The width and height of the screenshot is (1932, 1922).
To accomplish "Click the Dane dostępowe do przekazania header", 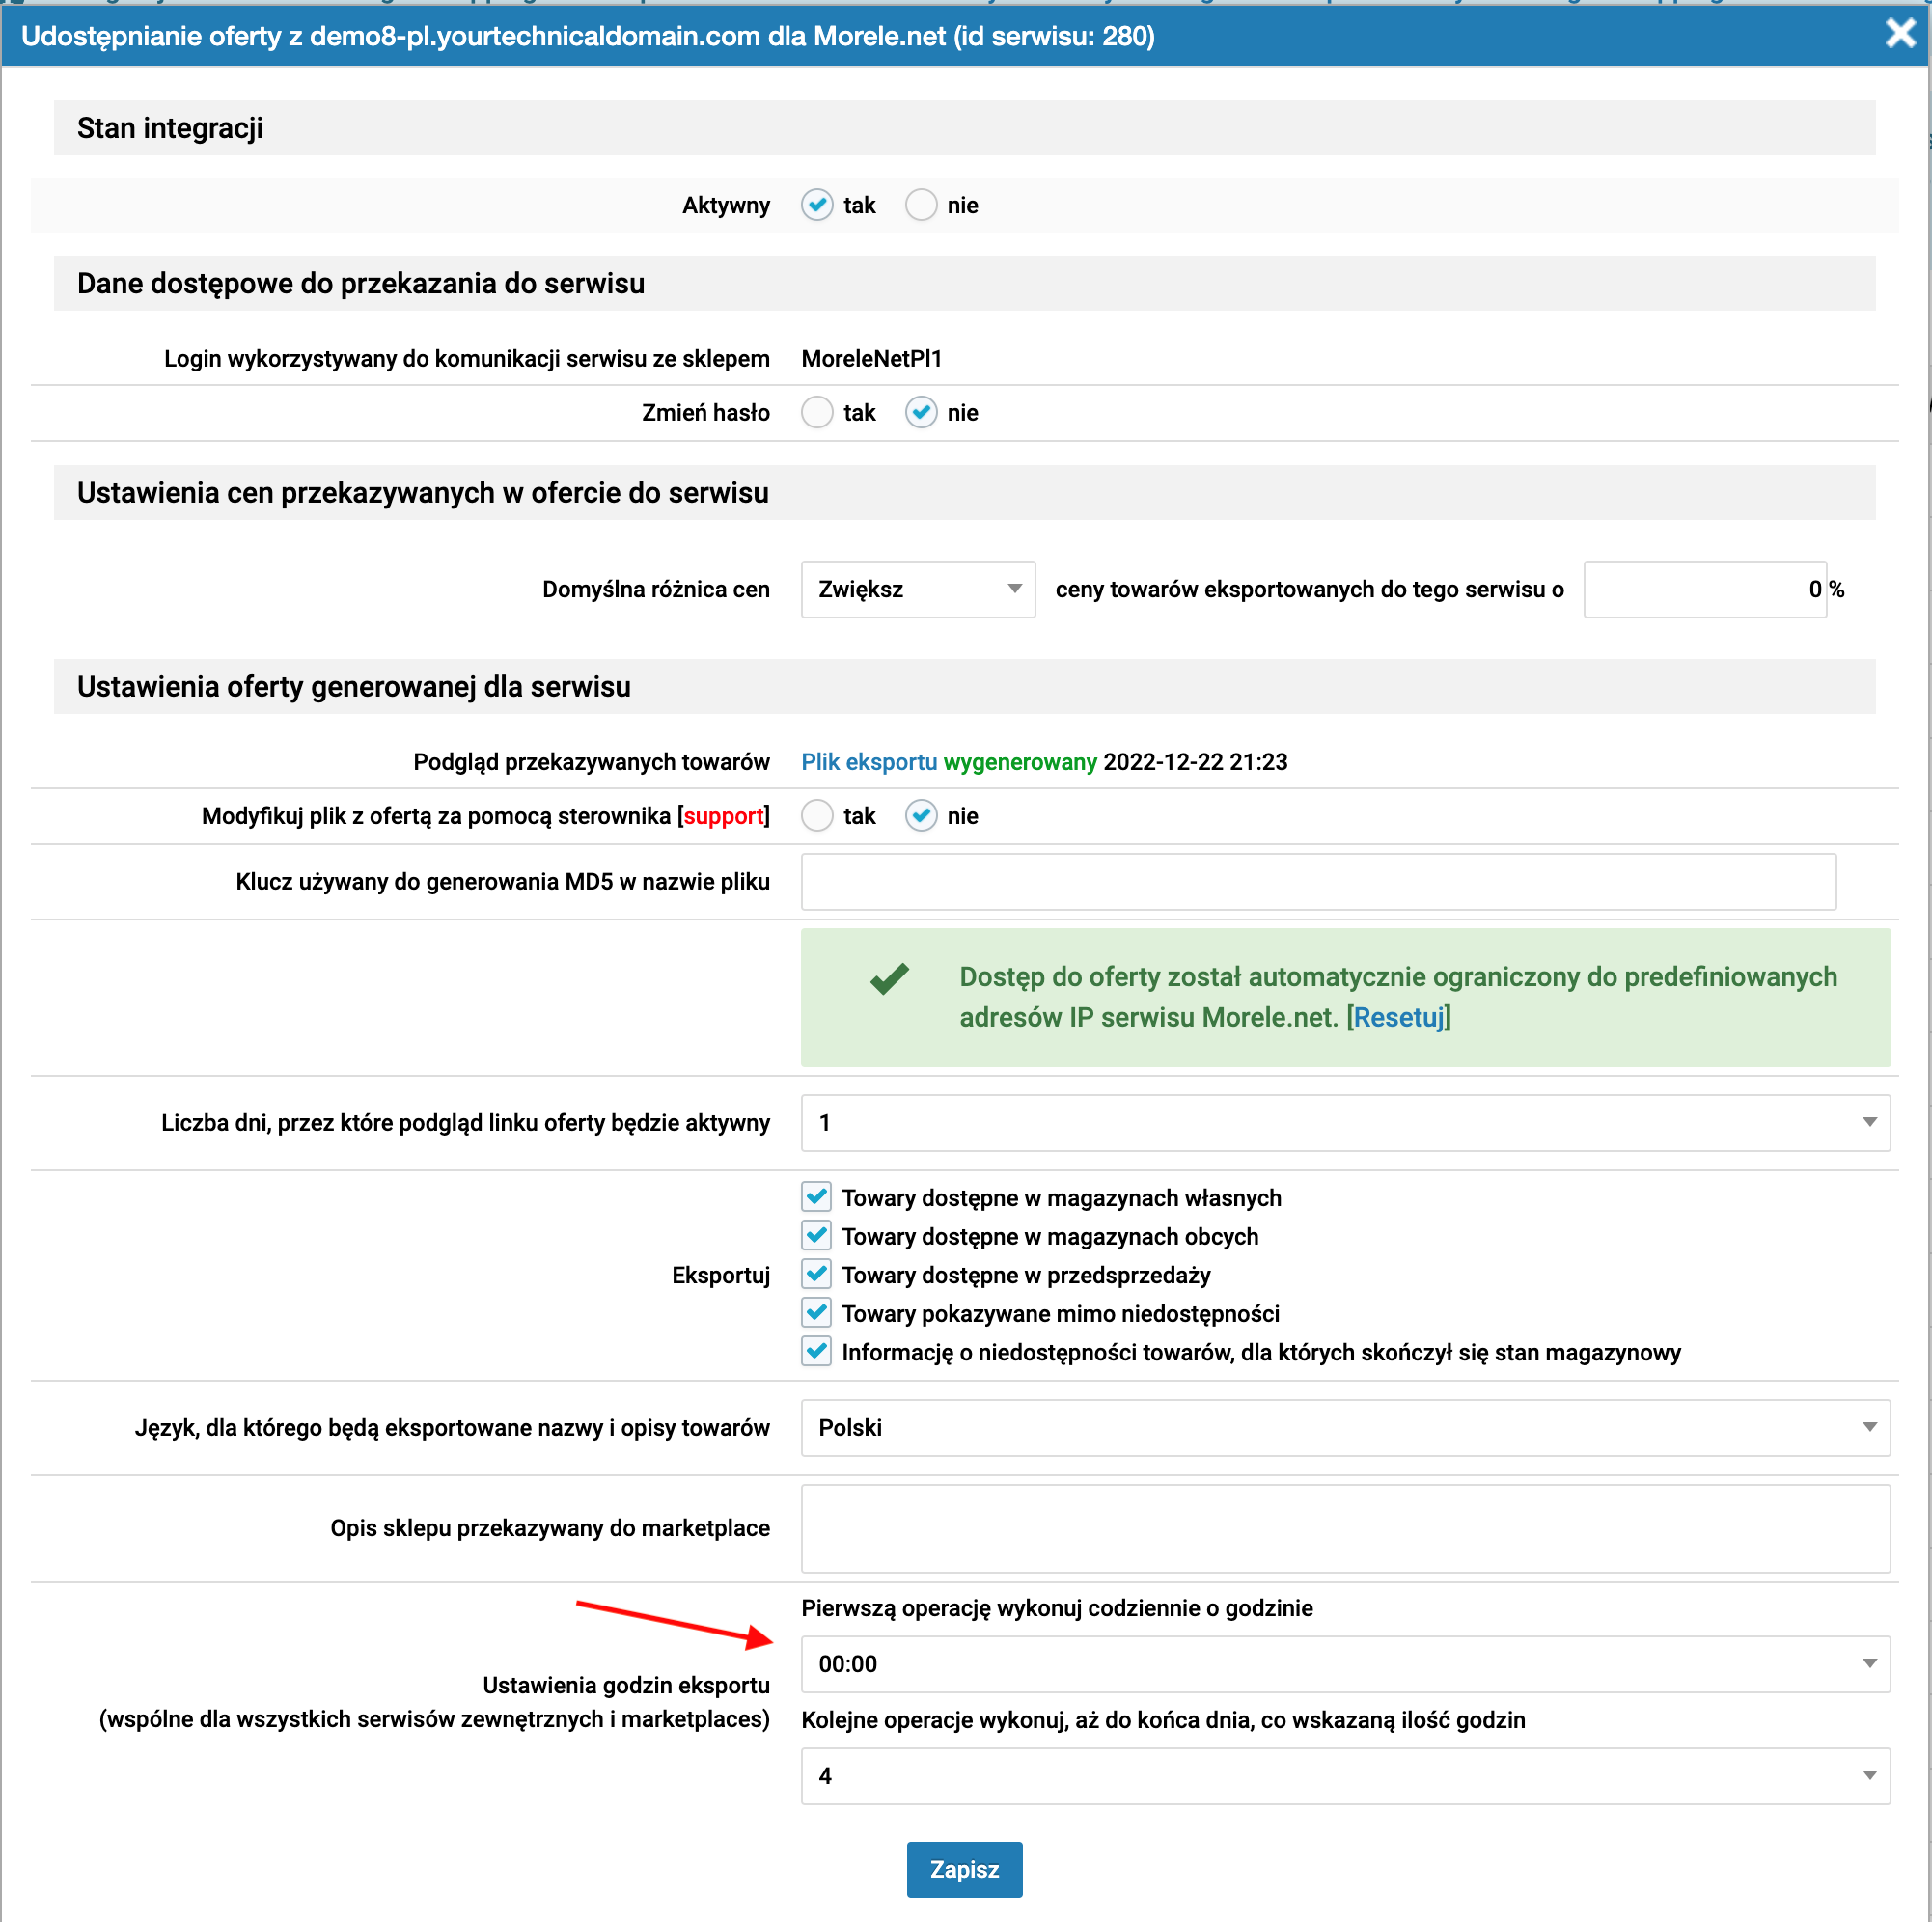I will pos(964,283).
